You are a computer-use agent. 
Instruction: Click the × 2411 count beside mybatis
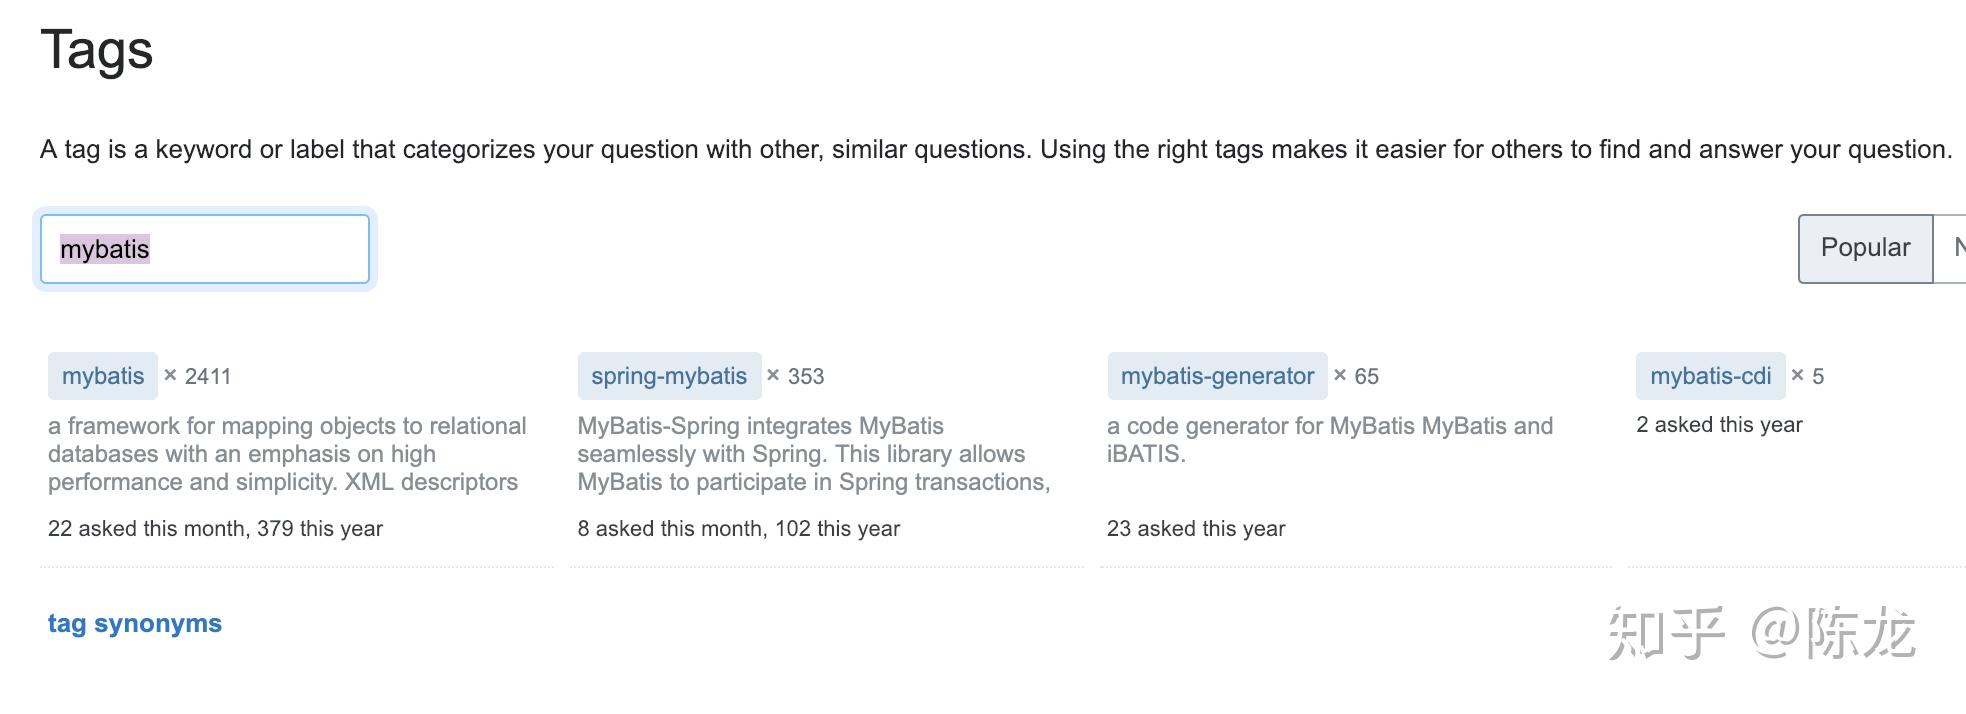[198, 376]
